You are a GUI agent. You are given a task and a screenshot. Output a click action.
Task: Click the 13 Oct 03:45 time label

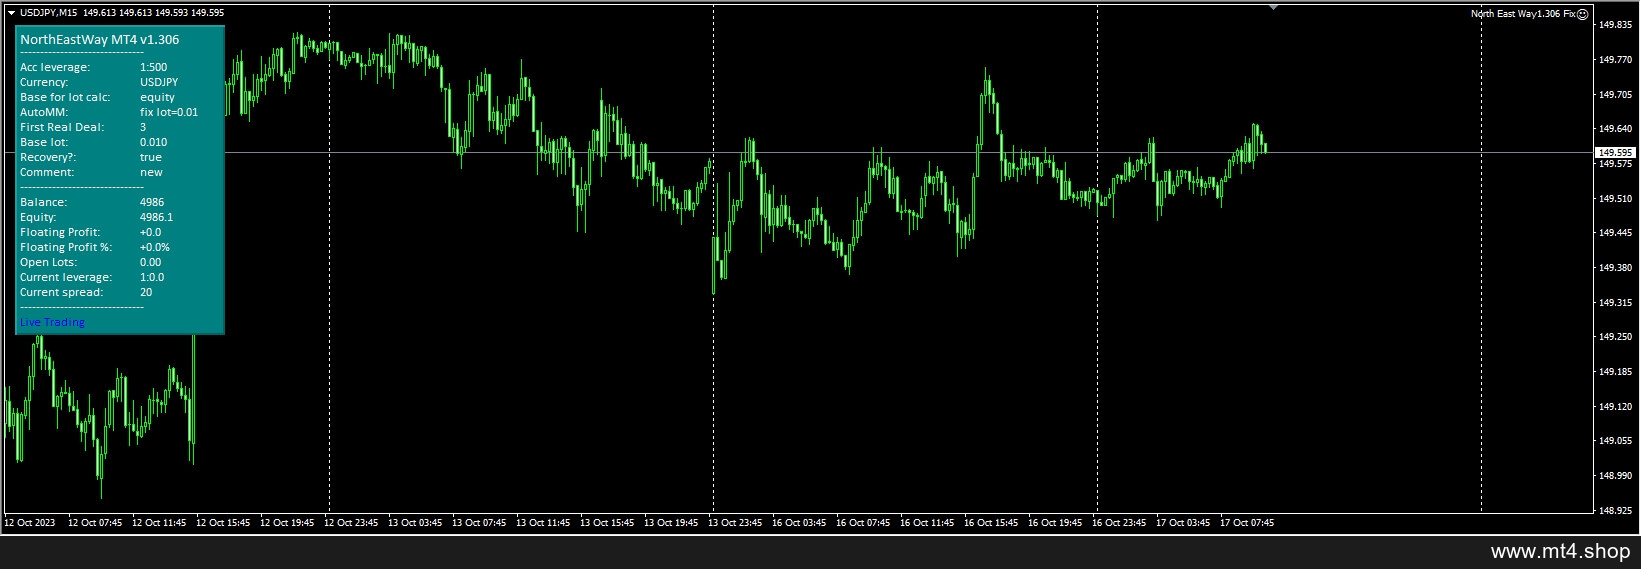point(415,523)
